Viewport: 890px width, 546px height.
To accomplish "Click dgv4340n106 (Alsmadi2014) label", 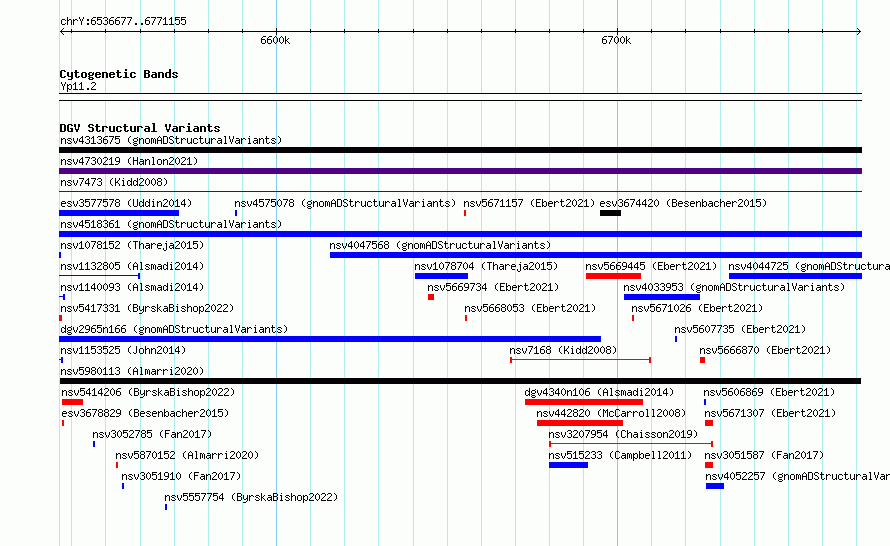I will 599,392.
